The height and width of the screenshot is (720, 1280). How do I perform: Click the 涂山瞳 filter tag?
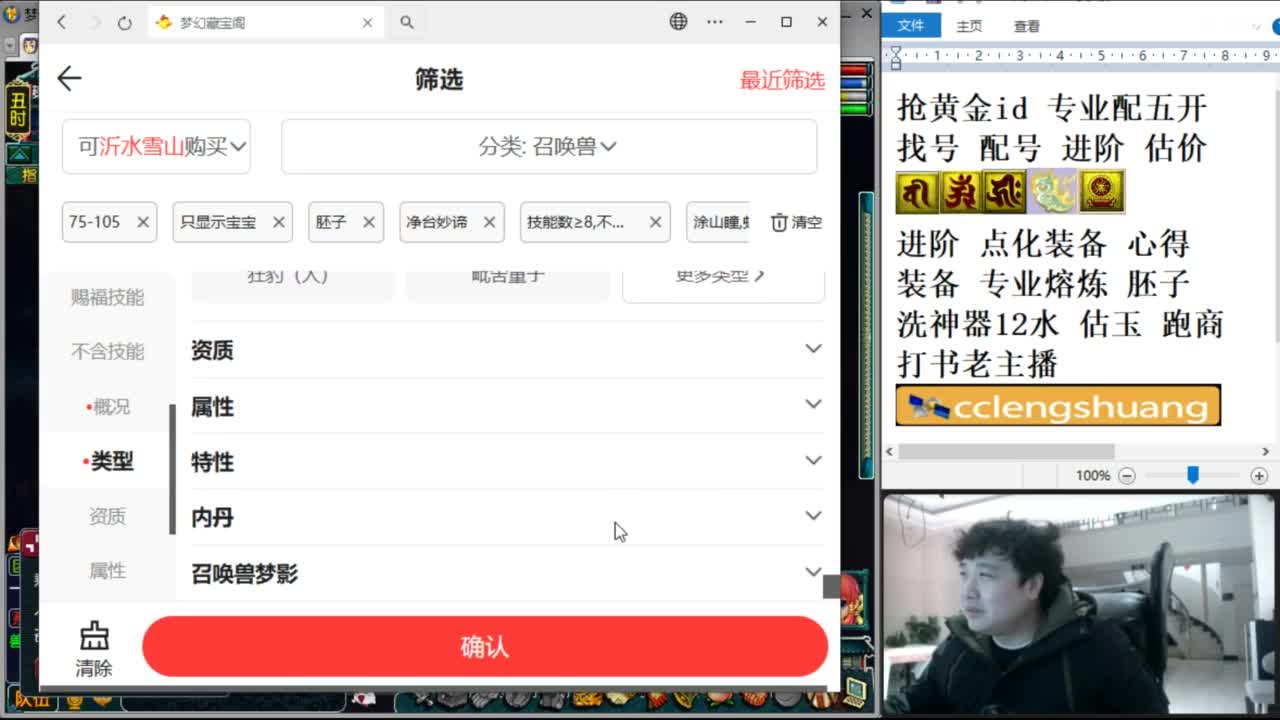point(718,222)
